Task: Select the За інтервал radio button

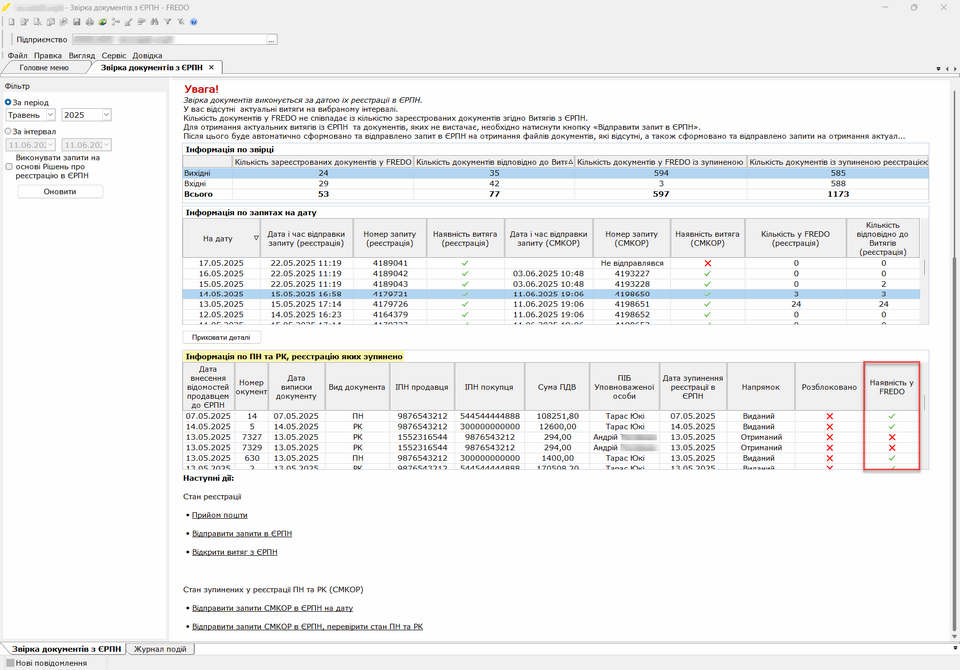Action: pos(8,131)
